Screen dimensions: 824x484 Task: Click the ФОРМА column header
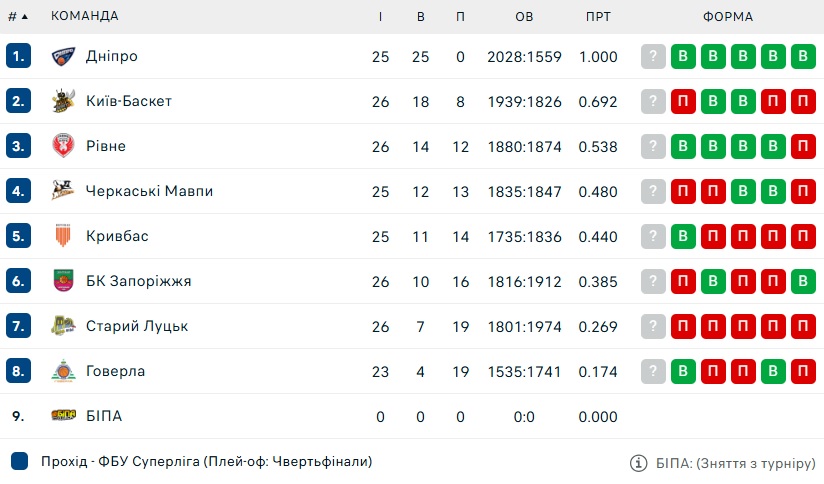pyautogui.click(x=728, y=17)
